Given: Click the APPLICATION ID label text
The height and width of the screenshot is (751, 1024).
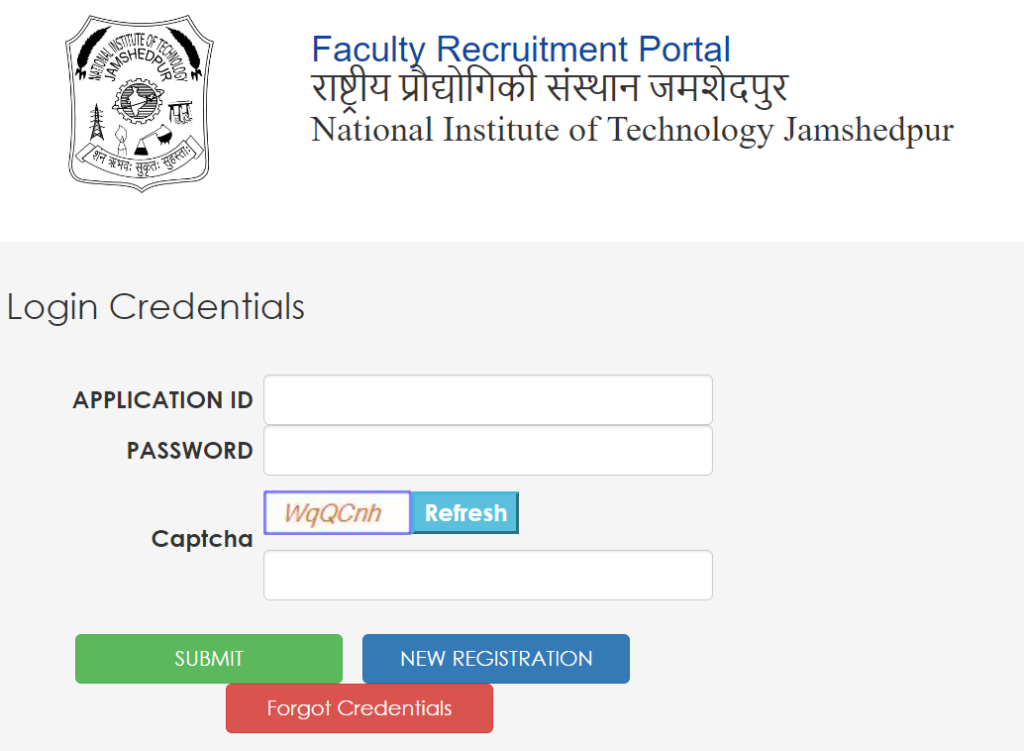Looking at the screenshot, I should pos(163,399).
